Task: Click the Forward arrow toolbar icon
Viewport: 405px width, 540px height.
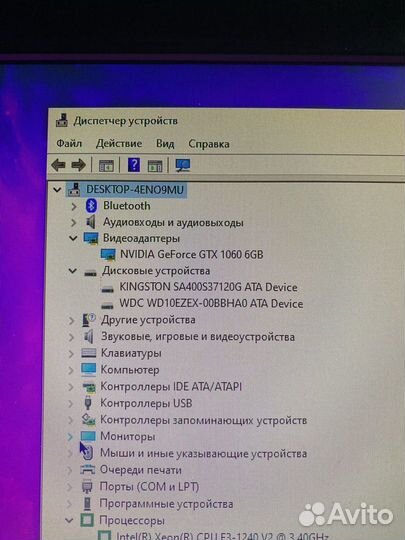Action: [79, 165]
